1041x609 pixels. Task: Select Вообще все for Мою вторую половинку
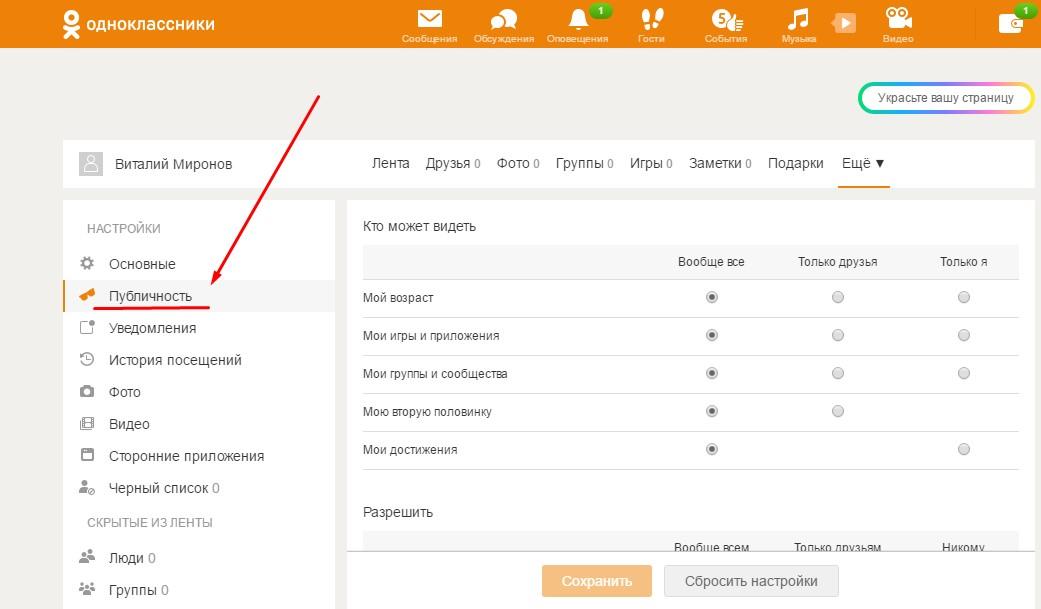[712, 411]
